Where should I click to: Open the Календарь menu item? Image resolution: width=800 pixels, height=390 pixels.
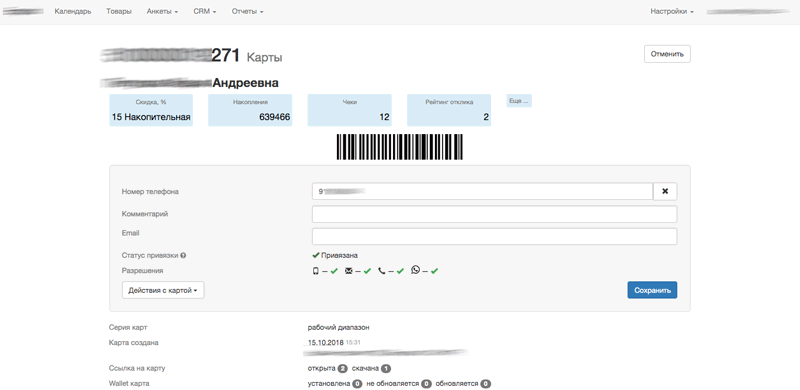point(73,11)
